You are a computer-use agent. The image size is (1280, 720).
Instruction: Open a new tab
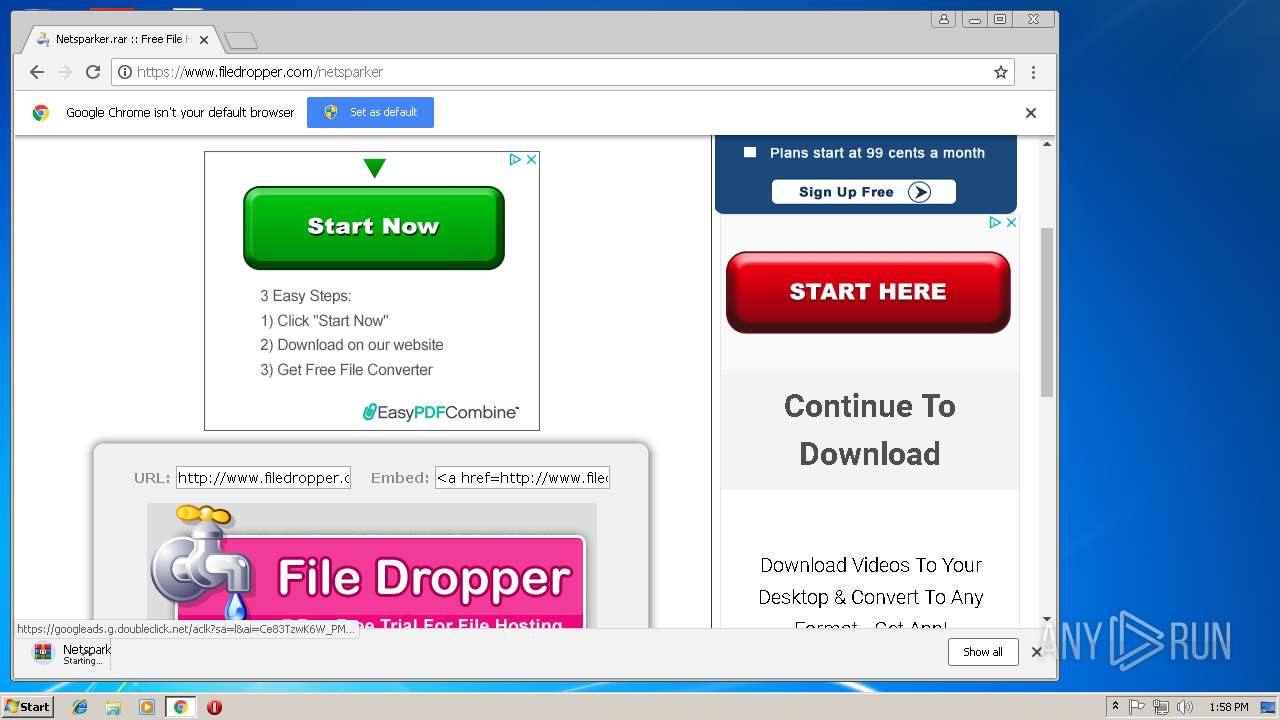(241, 40)
